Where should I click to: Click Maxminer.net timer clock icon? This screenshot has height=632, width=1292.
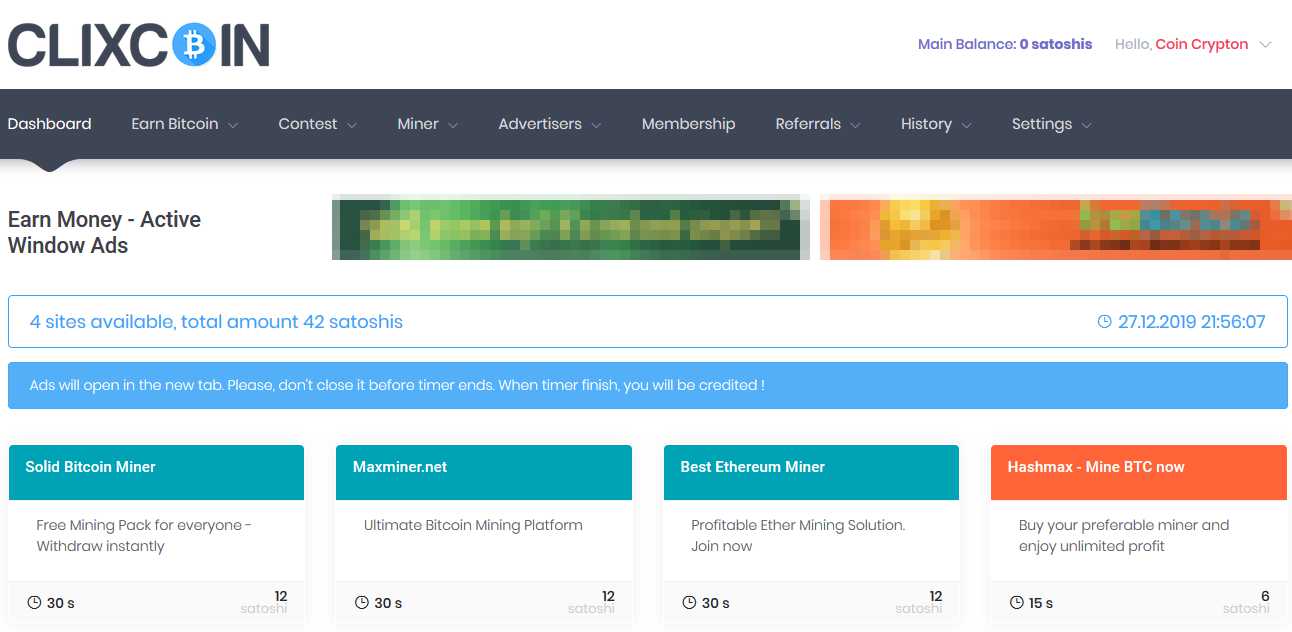click(362, 603)
